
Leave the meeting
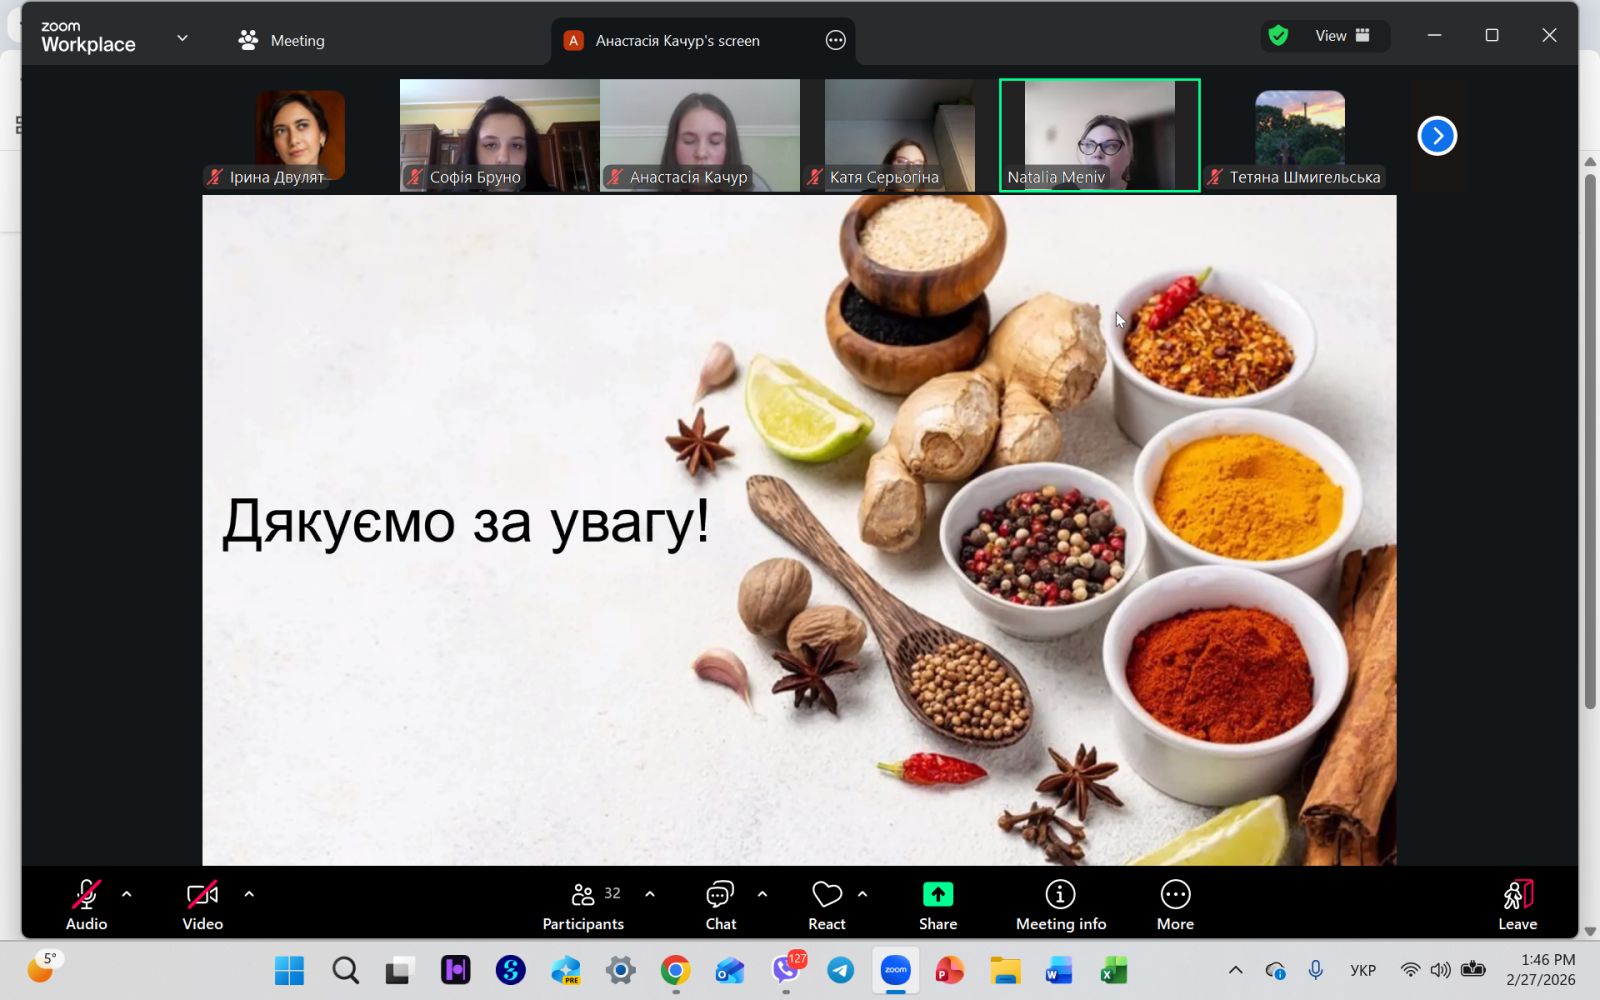pos(1517,905)
